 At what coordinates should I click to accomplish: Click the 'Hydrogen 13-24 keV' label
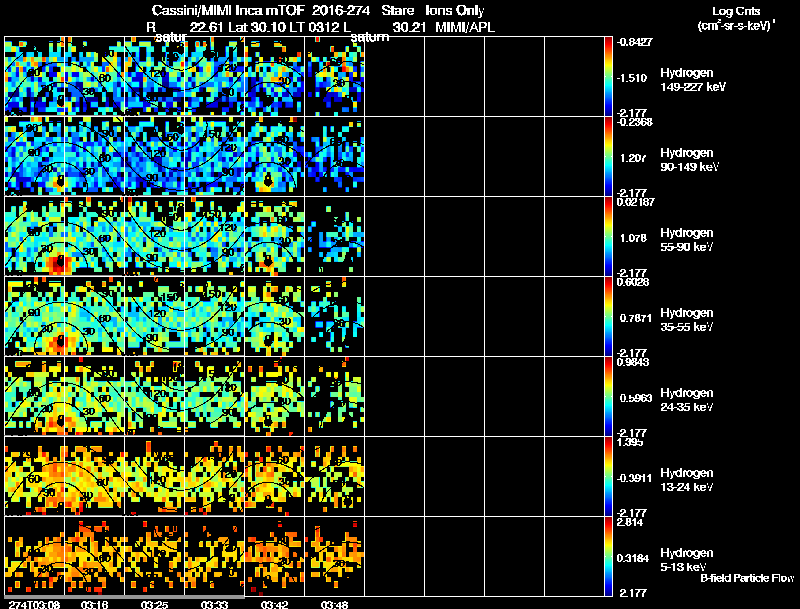(x=687, y=480)
